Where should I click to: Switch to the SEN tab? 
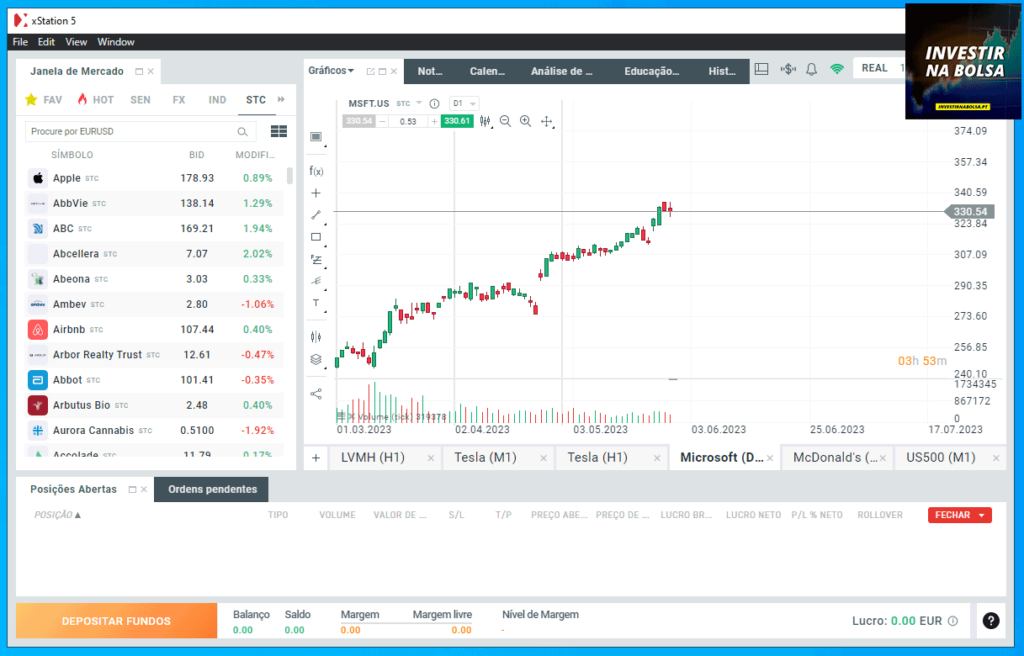click(x=140, y=99)
